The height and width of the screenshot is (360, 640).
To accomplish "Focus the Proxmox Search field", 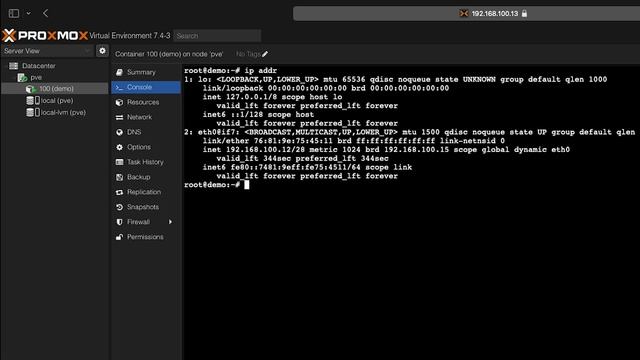I will 217,36.
